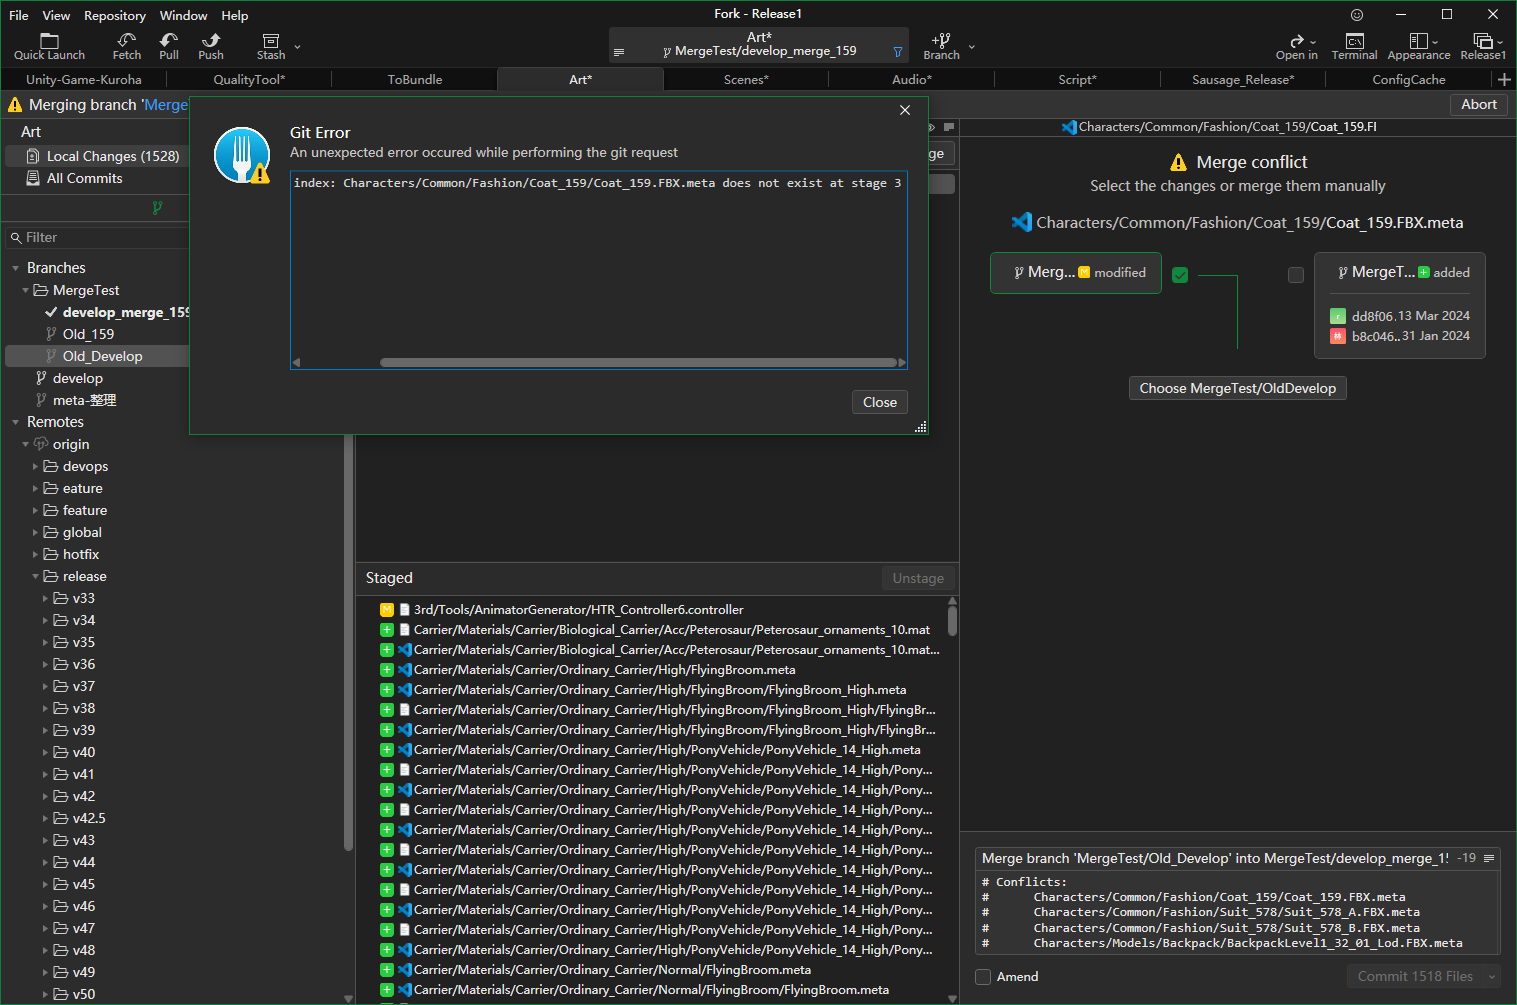Abort the merge in progress
Viewport: 1517px width, 1005px height.
(x=1478, y=105)
